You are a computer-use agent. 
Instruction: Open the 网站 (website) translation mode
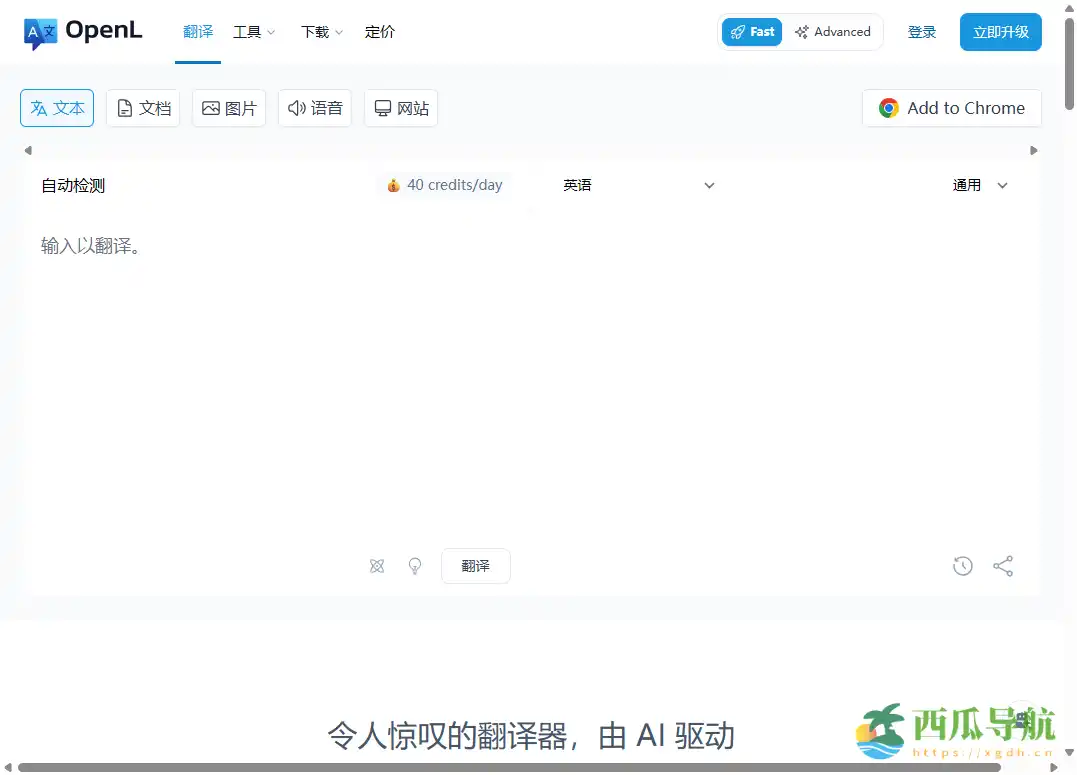[401, 107]
